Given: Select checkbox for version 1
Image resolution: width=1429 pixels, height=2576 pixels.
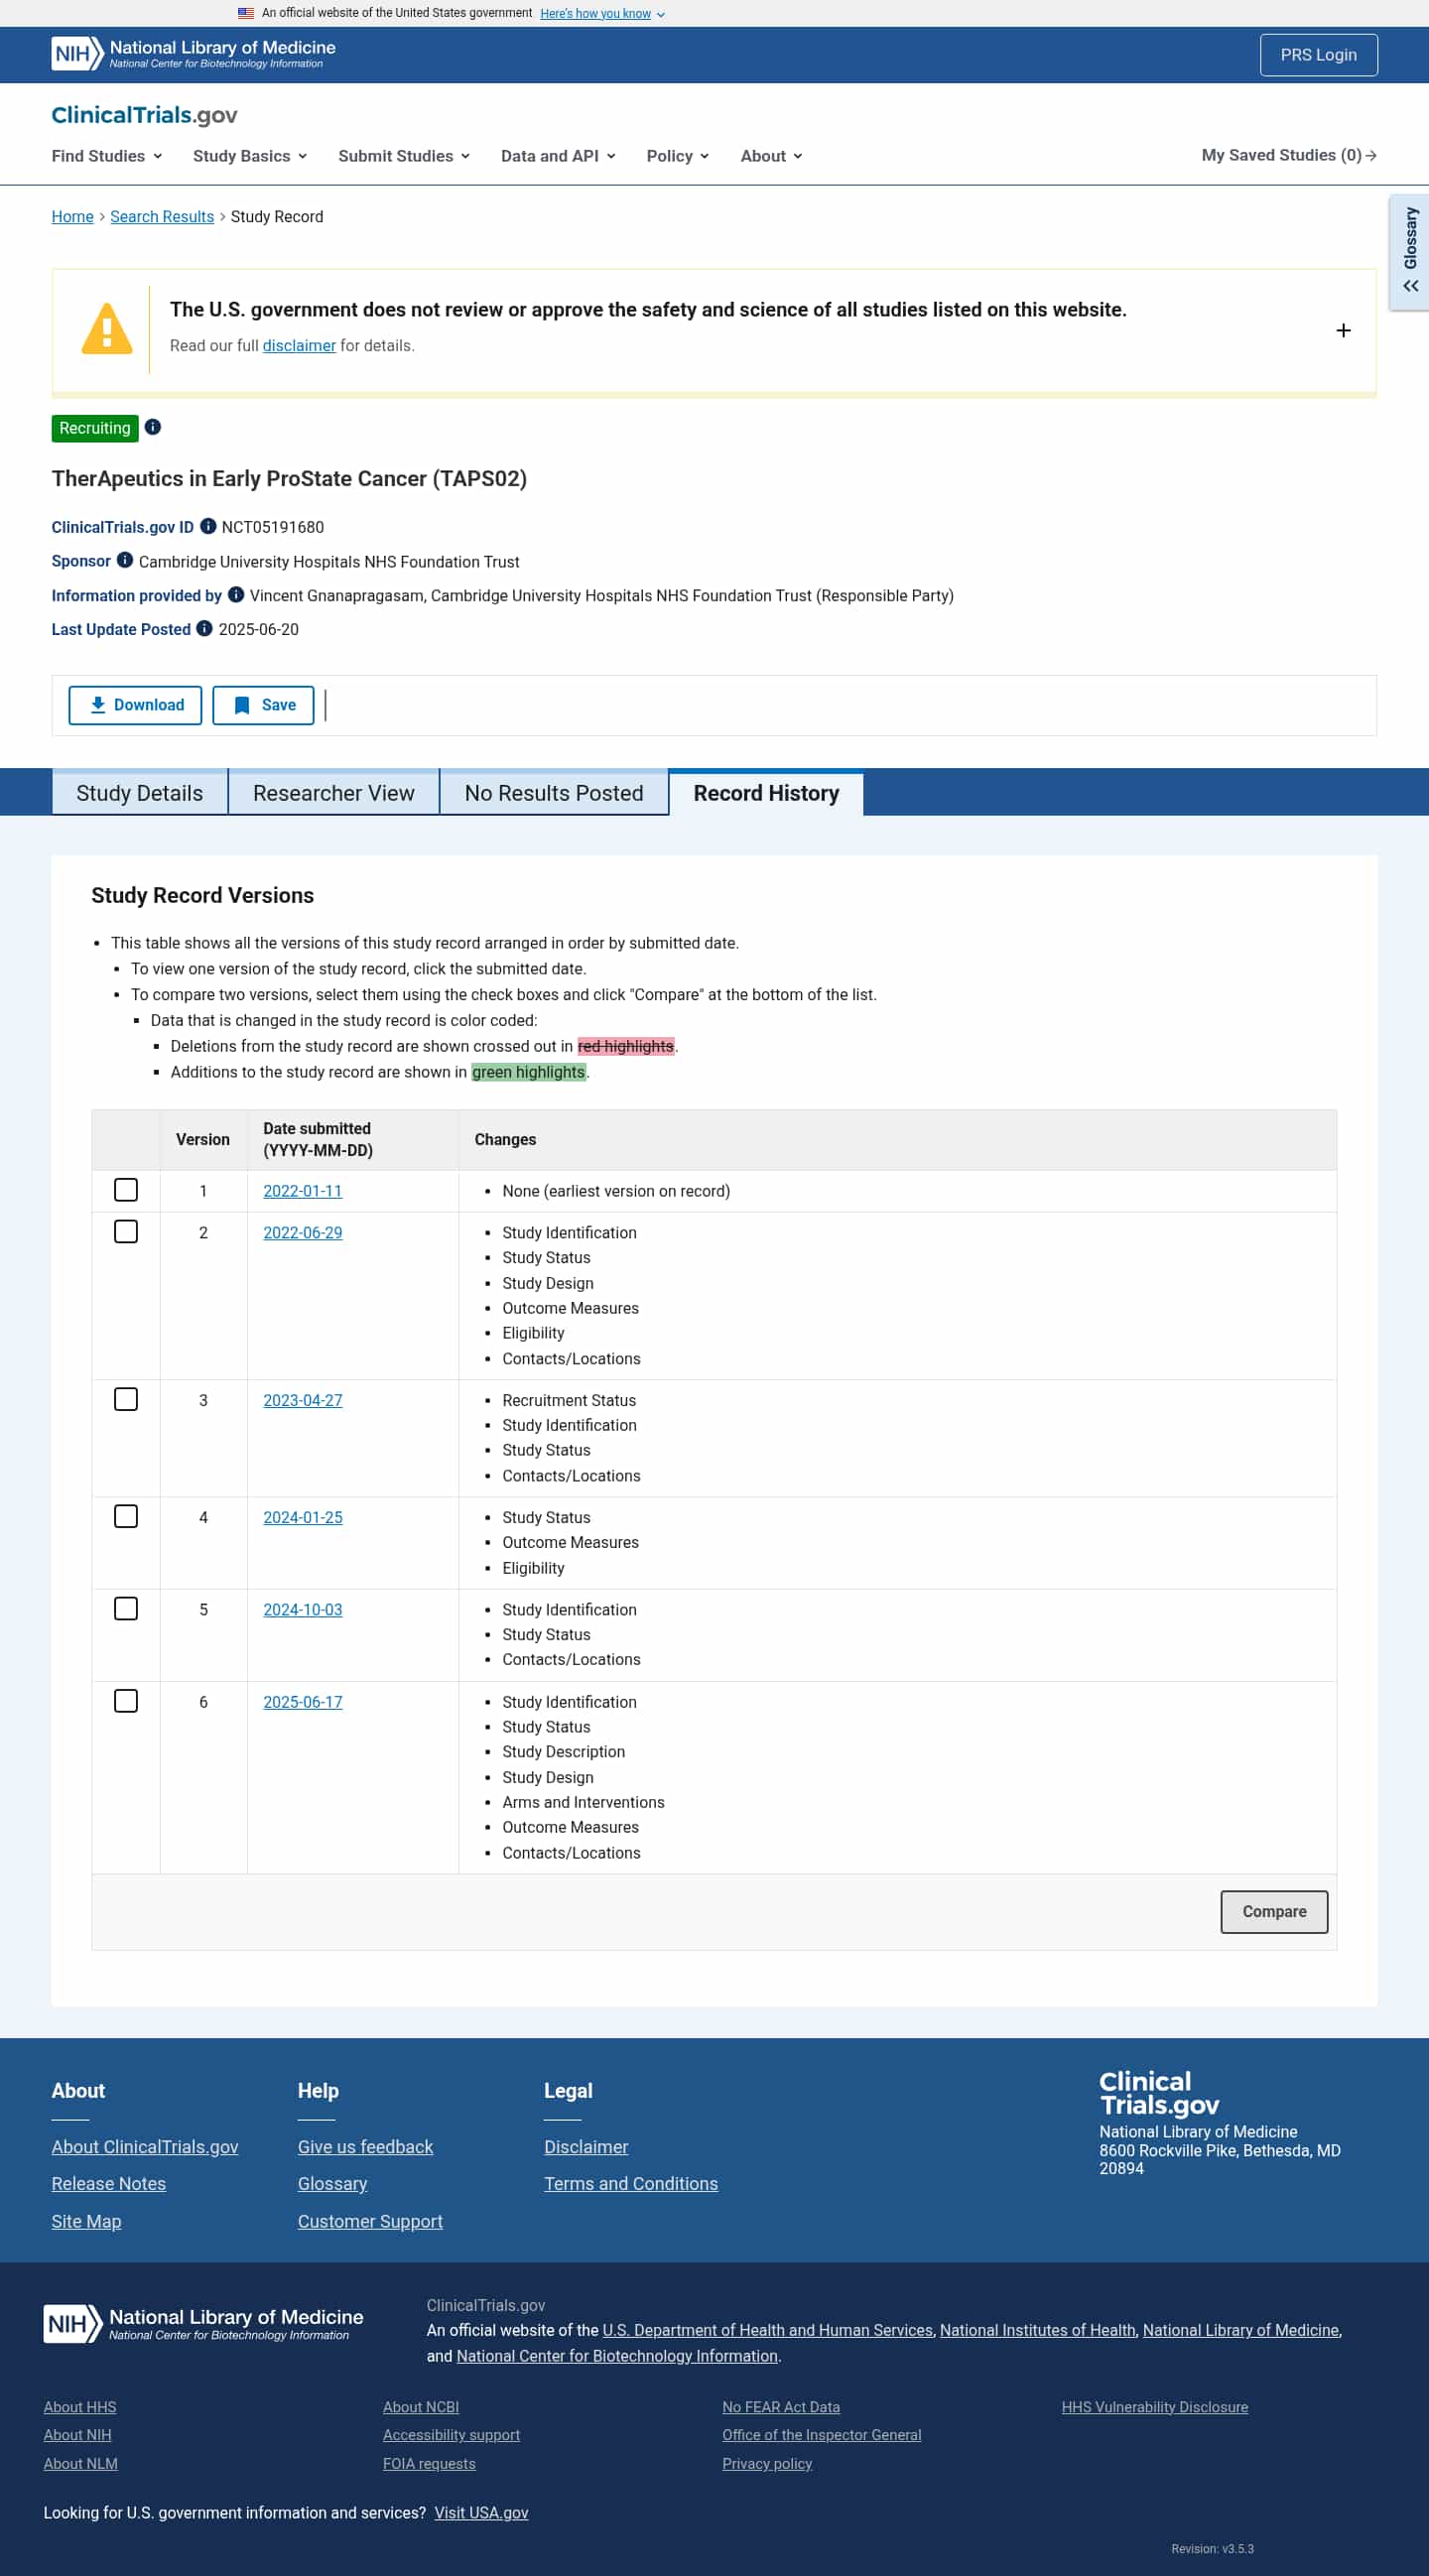Looking at the screenshot, I should pyautogui.click(x=126, y=1190).
